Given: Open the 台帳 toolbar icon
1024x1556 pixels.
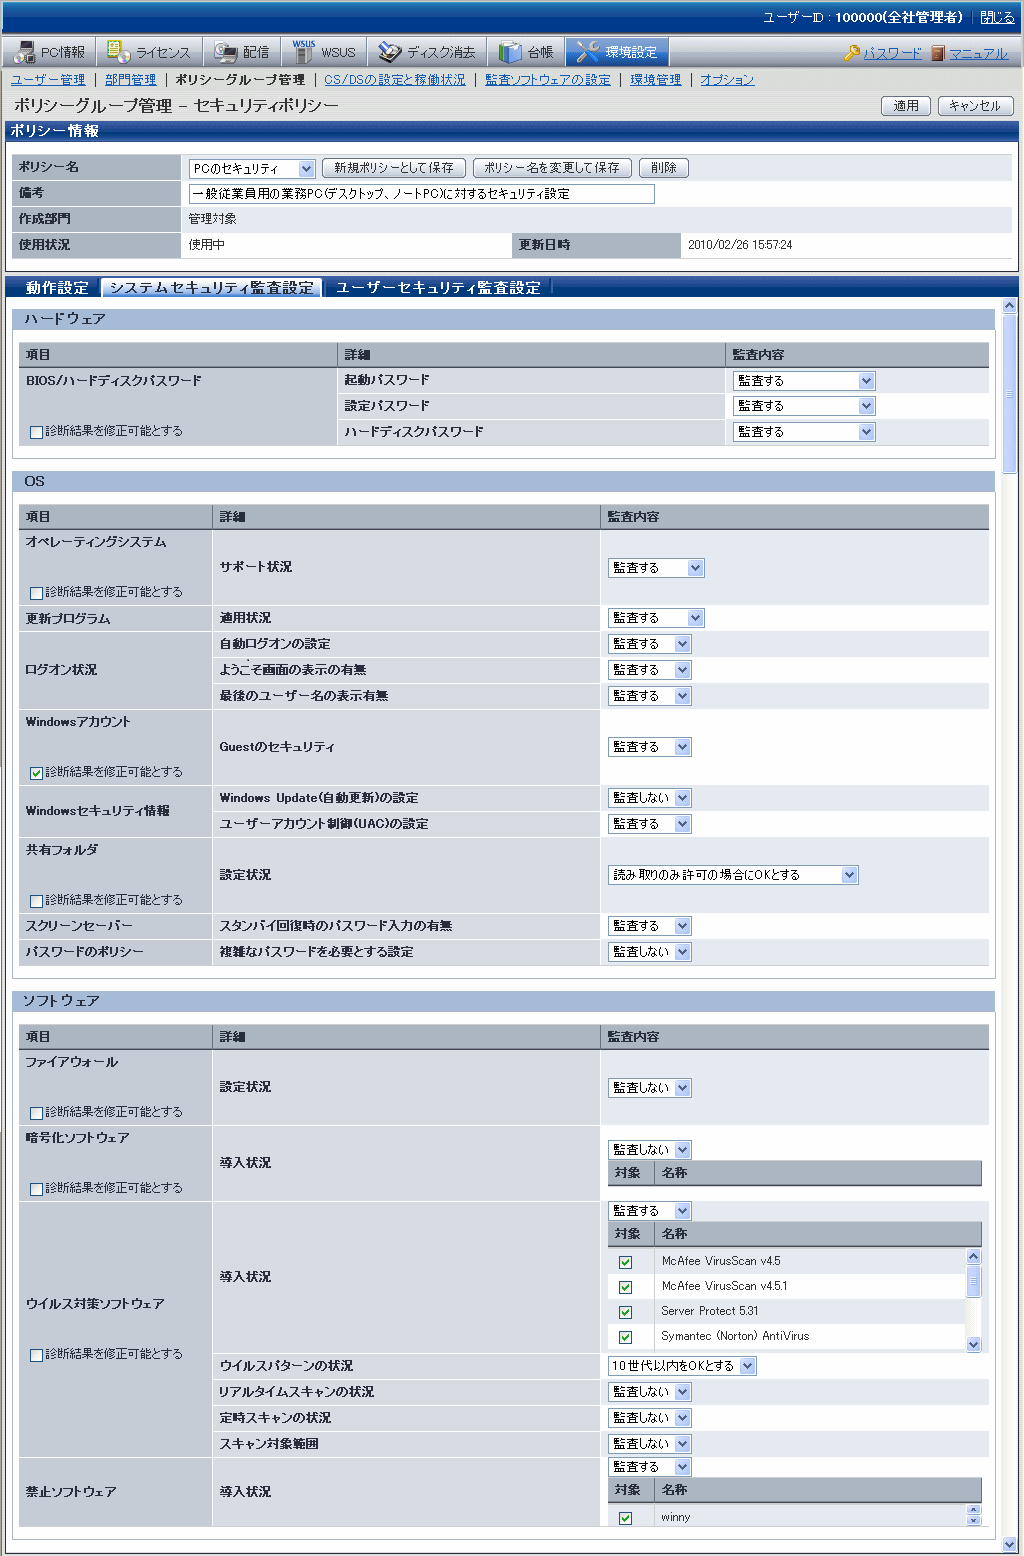Looking at the screenshot, I should tap(510, 52).
